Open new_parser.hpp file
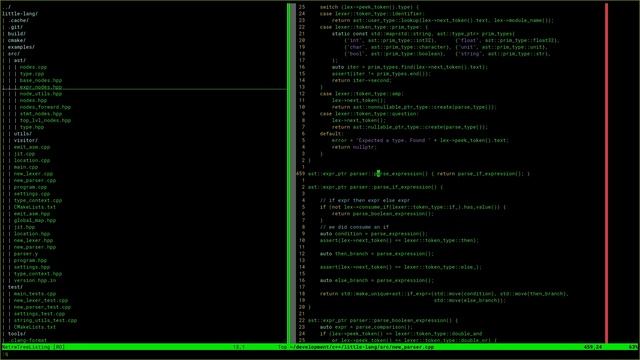The width and height of the screenshot is (640, 360). tap(35, 247)
